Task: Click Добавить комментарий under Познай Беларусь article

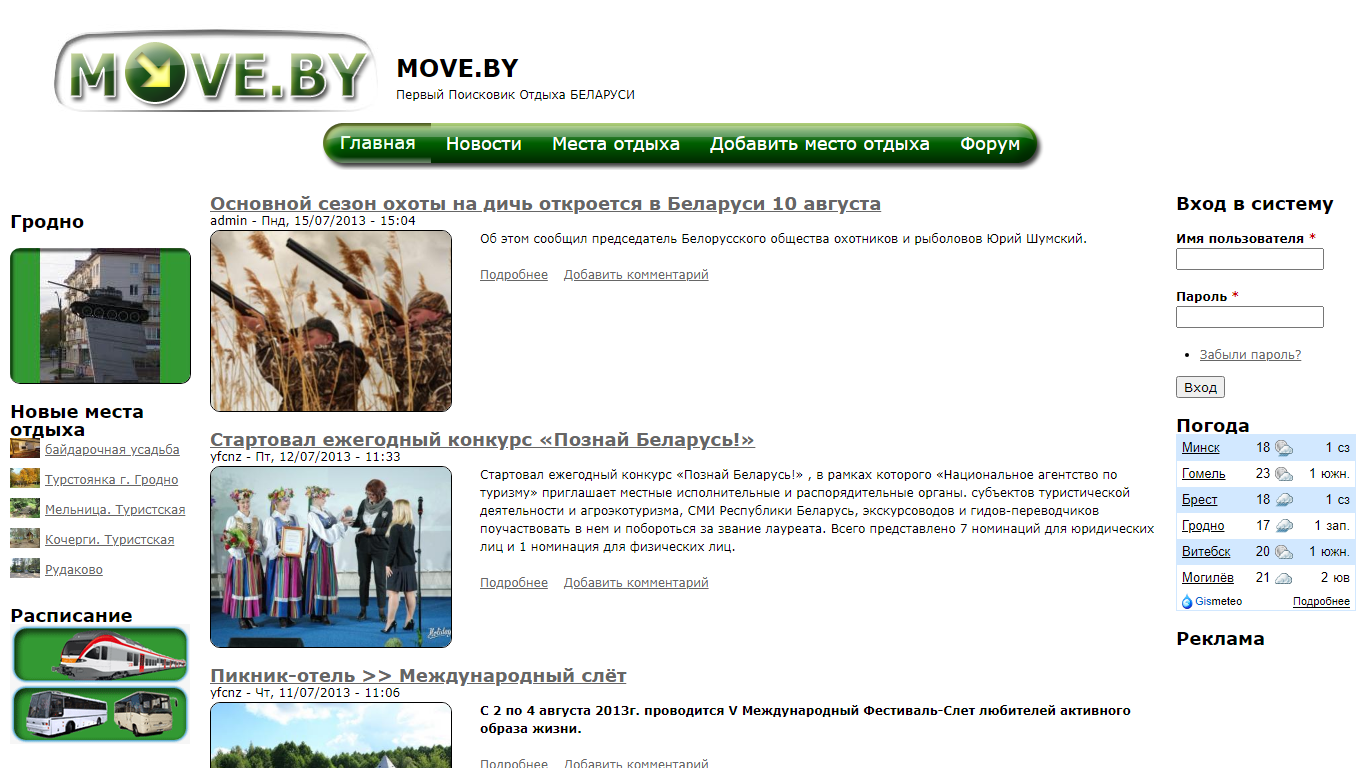Action: pyautogui.click(x=636, y=583)
